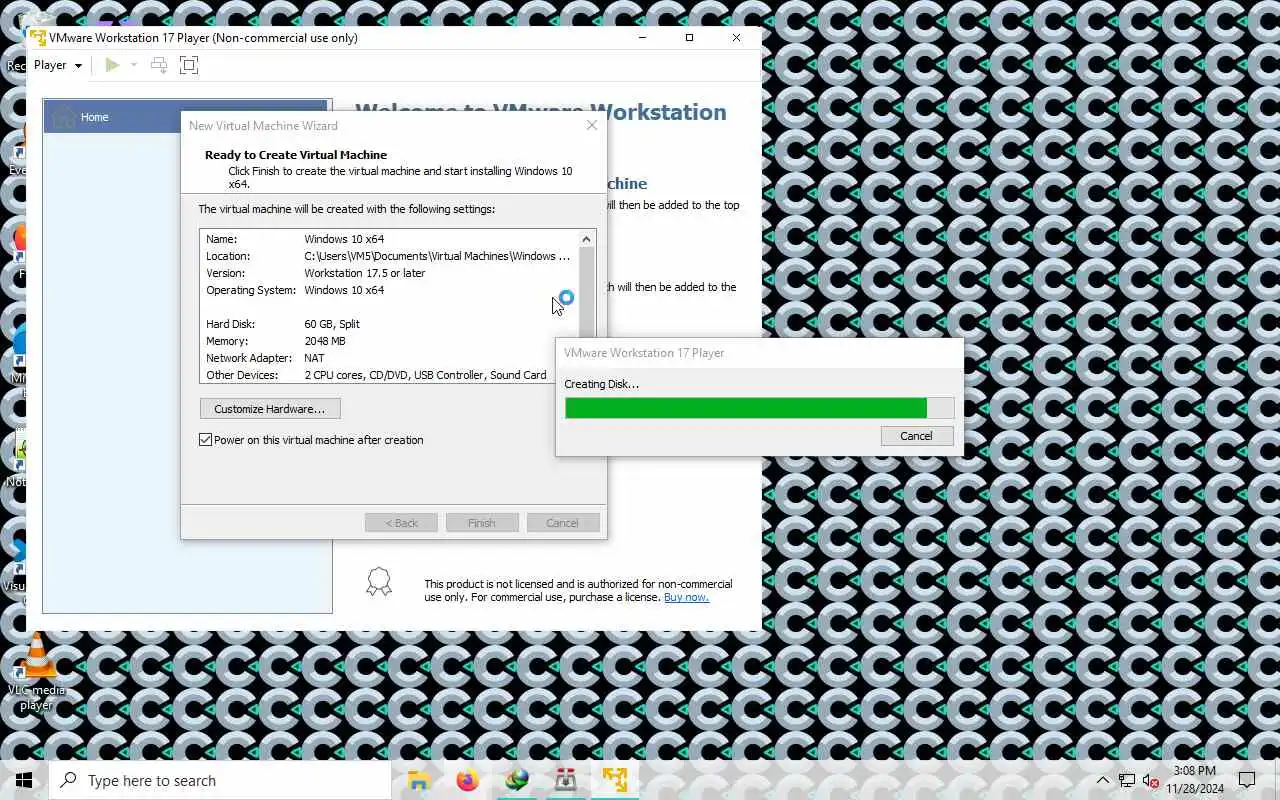Open File Explorer from taskbar
1280x800 pixels.
click(x=419, y=780)
